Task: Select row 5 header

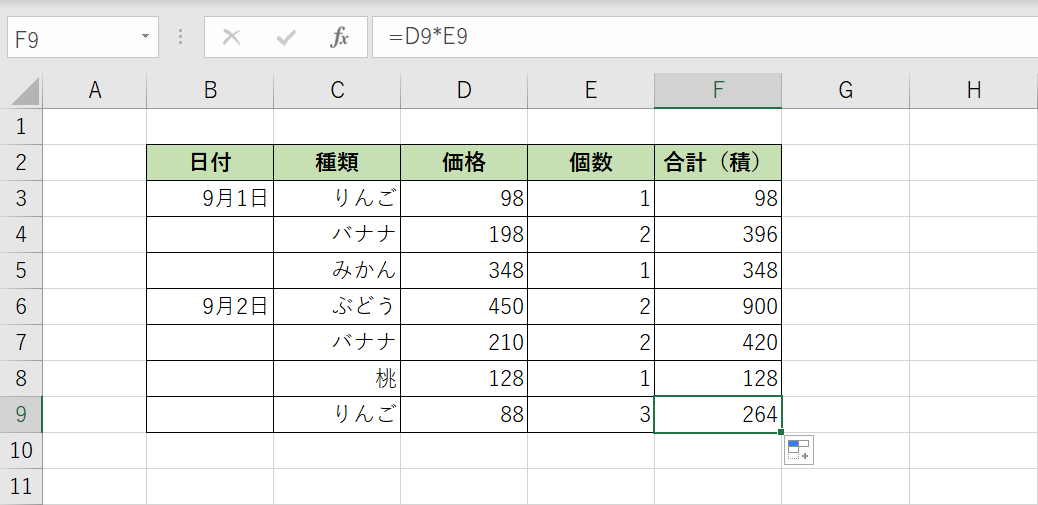Action: (x=21, y=271)
